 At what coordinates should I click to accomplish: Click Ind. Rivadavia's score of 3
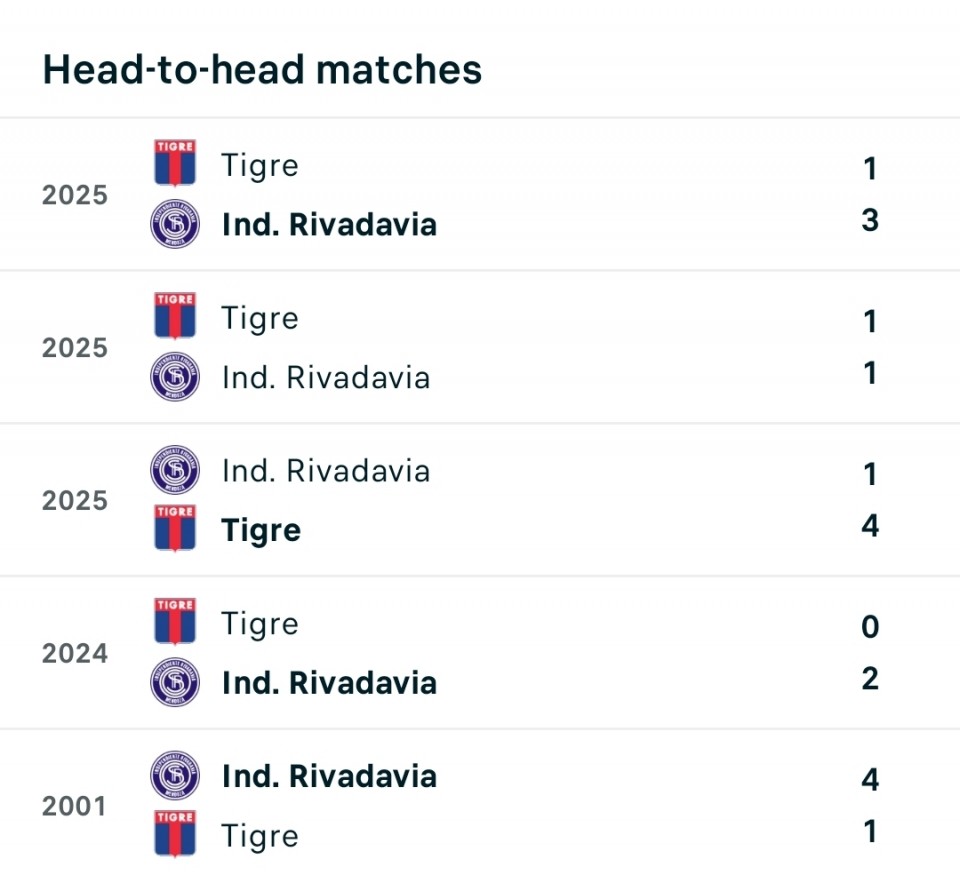[x=870, y=220]
